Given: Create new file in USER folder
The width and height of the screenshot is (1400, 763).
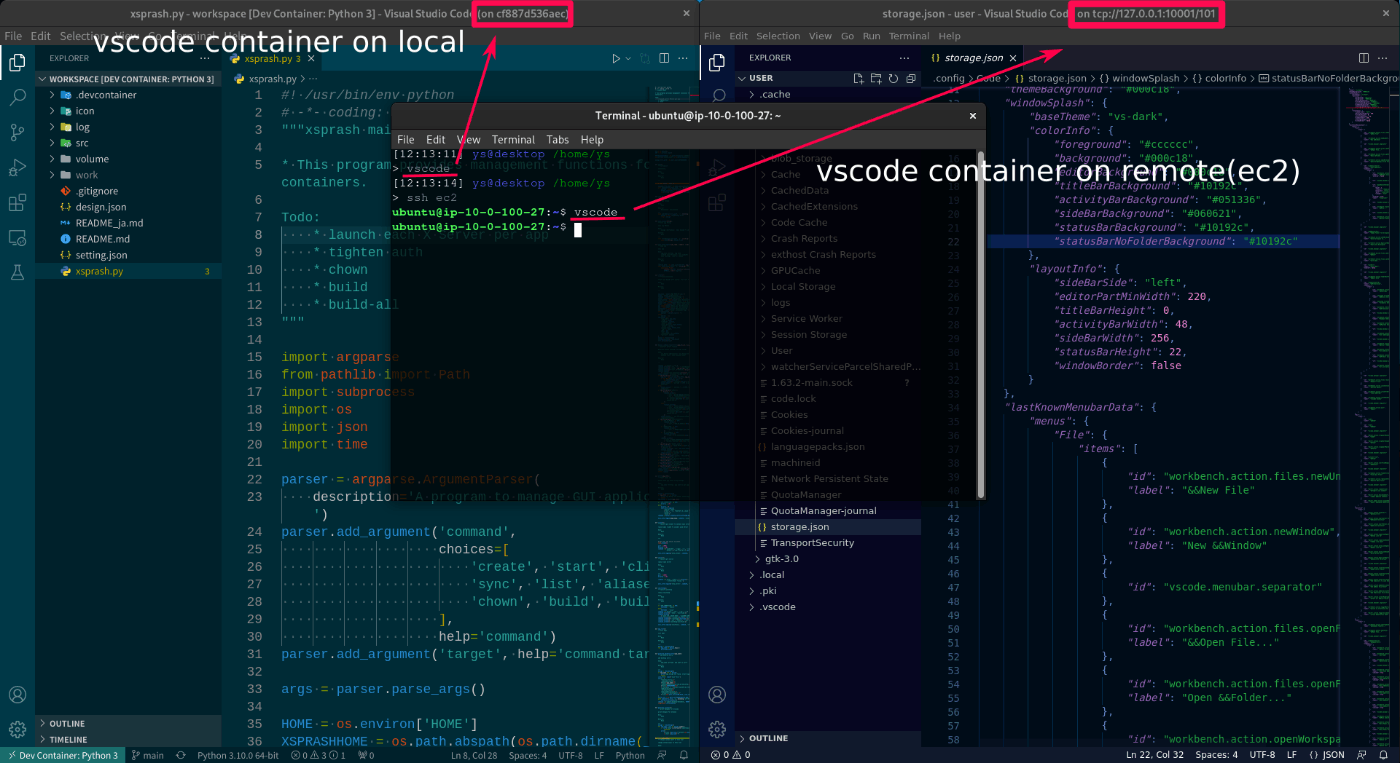Looking at the screenshot, I should click(858, 78).
